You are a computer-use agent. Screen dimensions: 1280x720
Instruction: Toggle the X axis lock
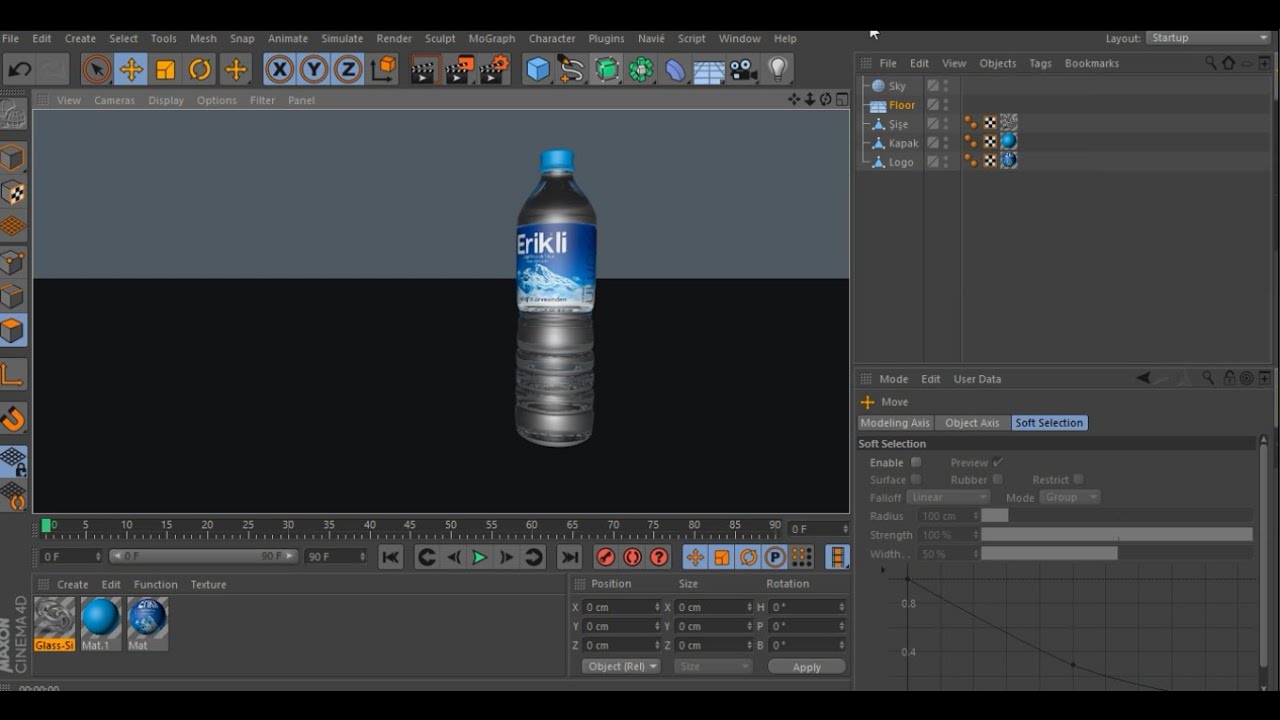point(280,69)
